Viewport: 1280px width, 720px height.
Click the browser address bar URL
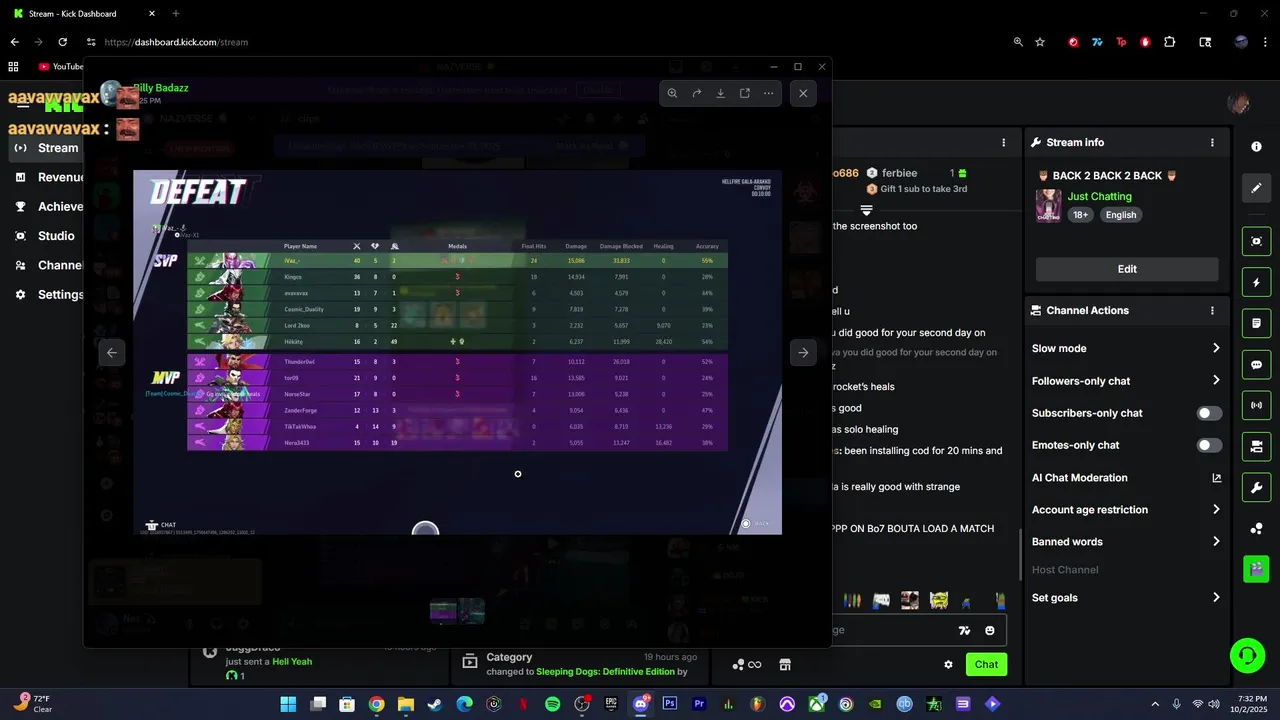pos(176,42)
